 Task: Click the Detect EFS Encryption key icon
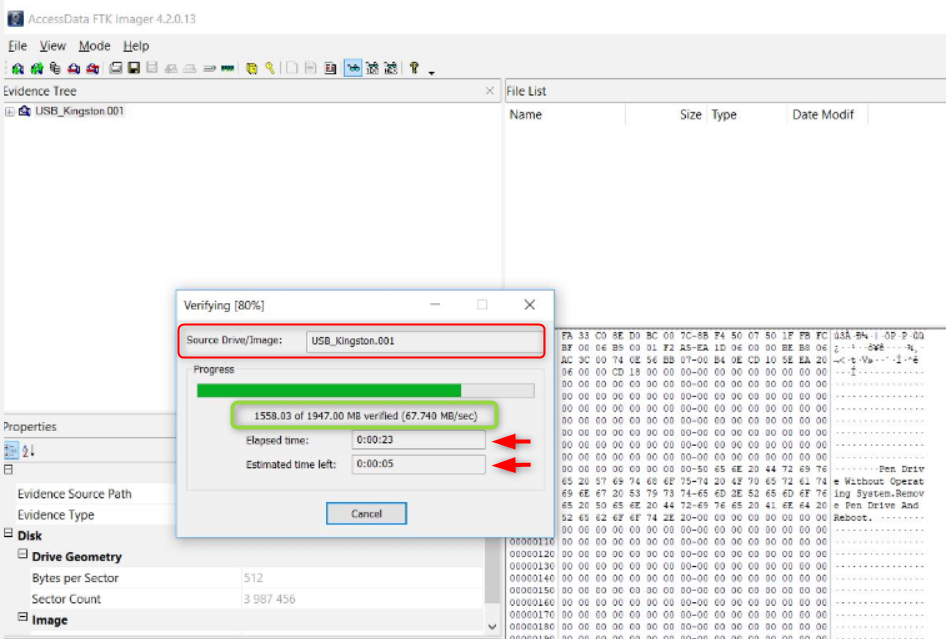coord(270,68)
